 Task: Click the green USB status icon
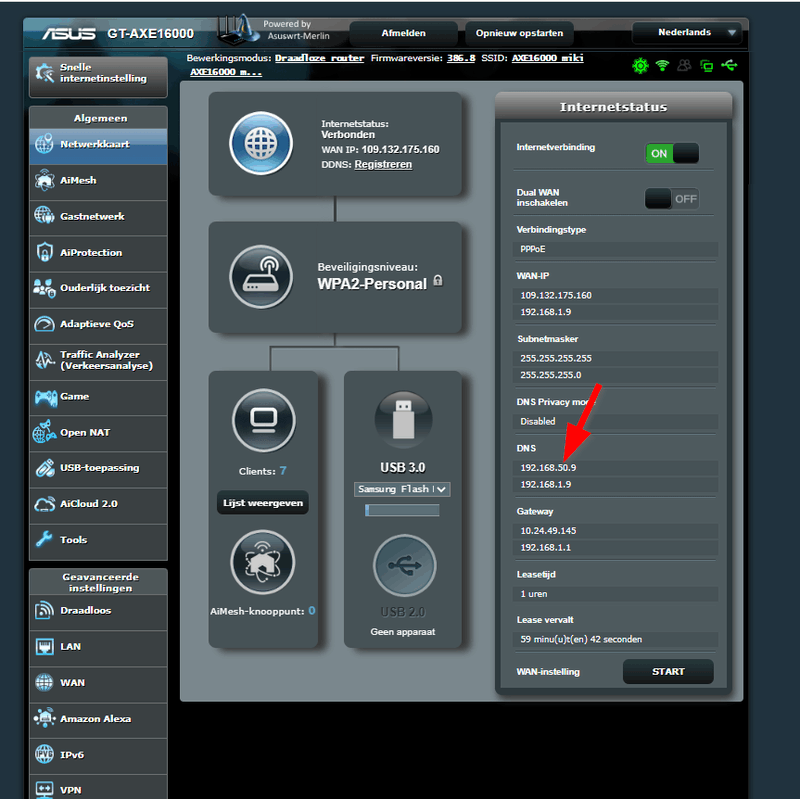click(x=729, y=65)
